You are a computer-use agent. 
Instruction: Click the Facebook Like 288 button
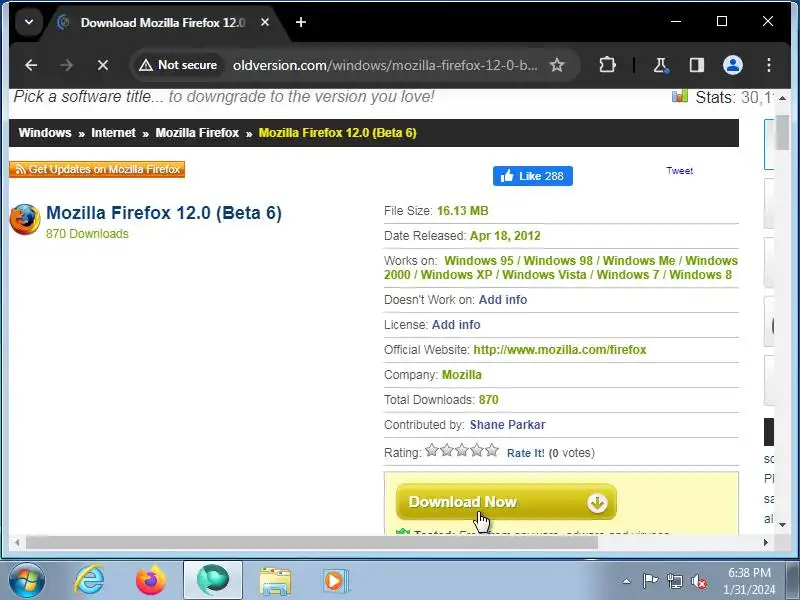click(533, 176)
